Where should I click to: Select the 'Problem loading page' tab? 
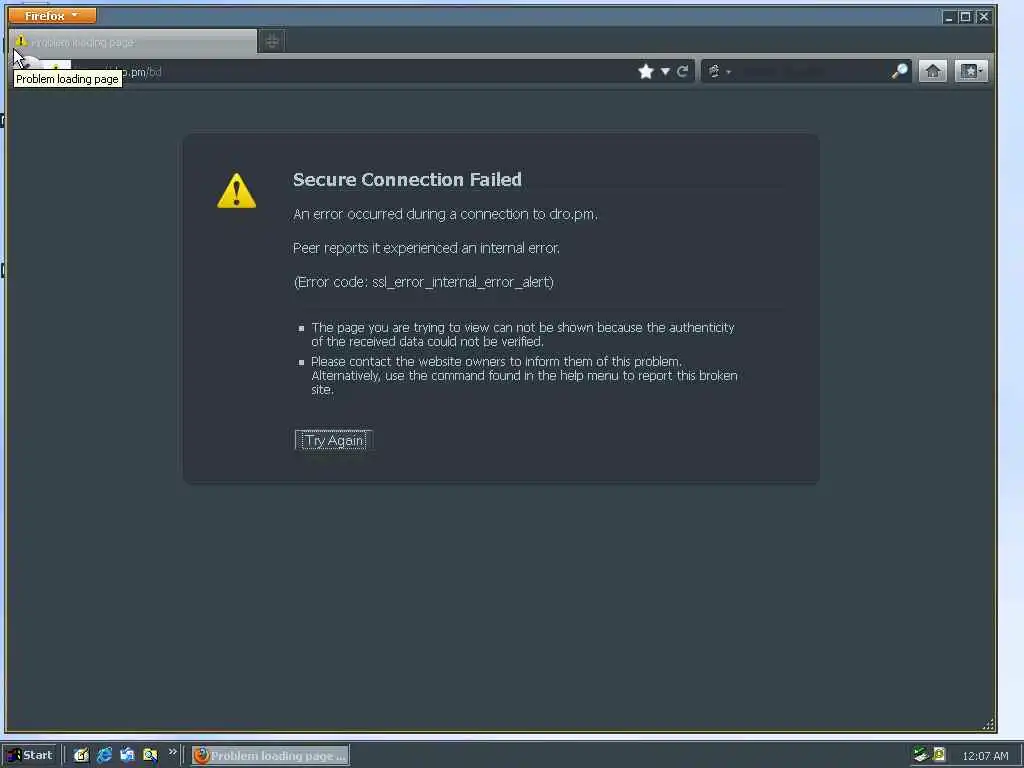133,42
